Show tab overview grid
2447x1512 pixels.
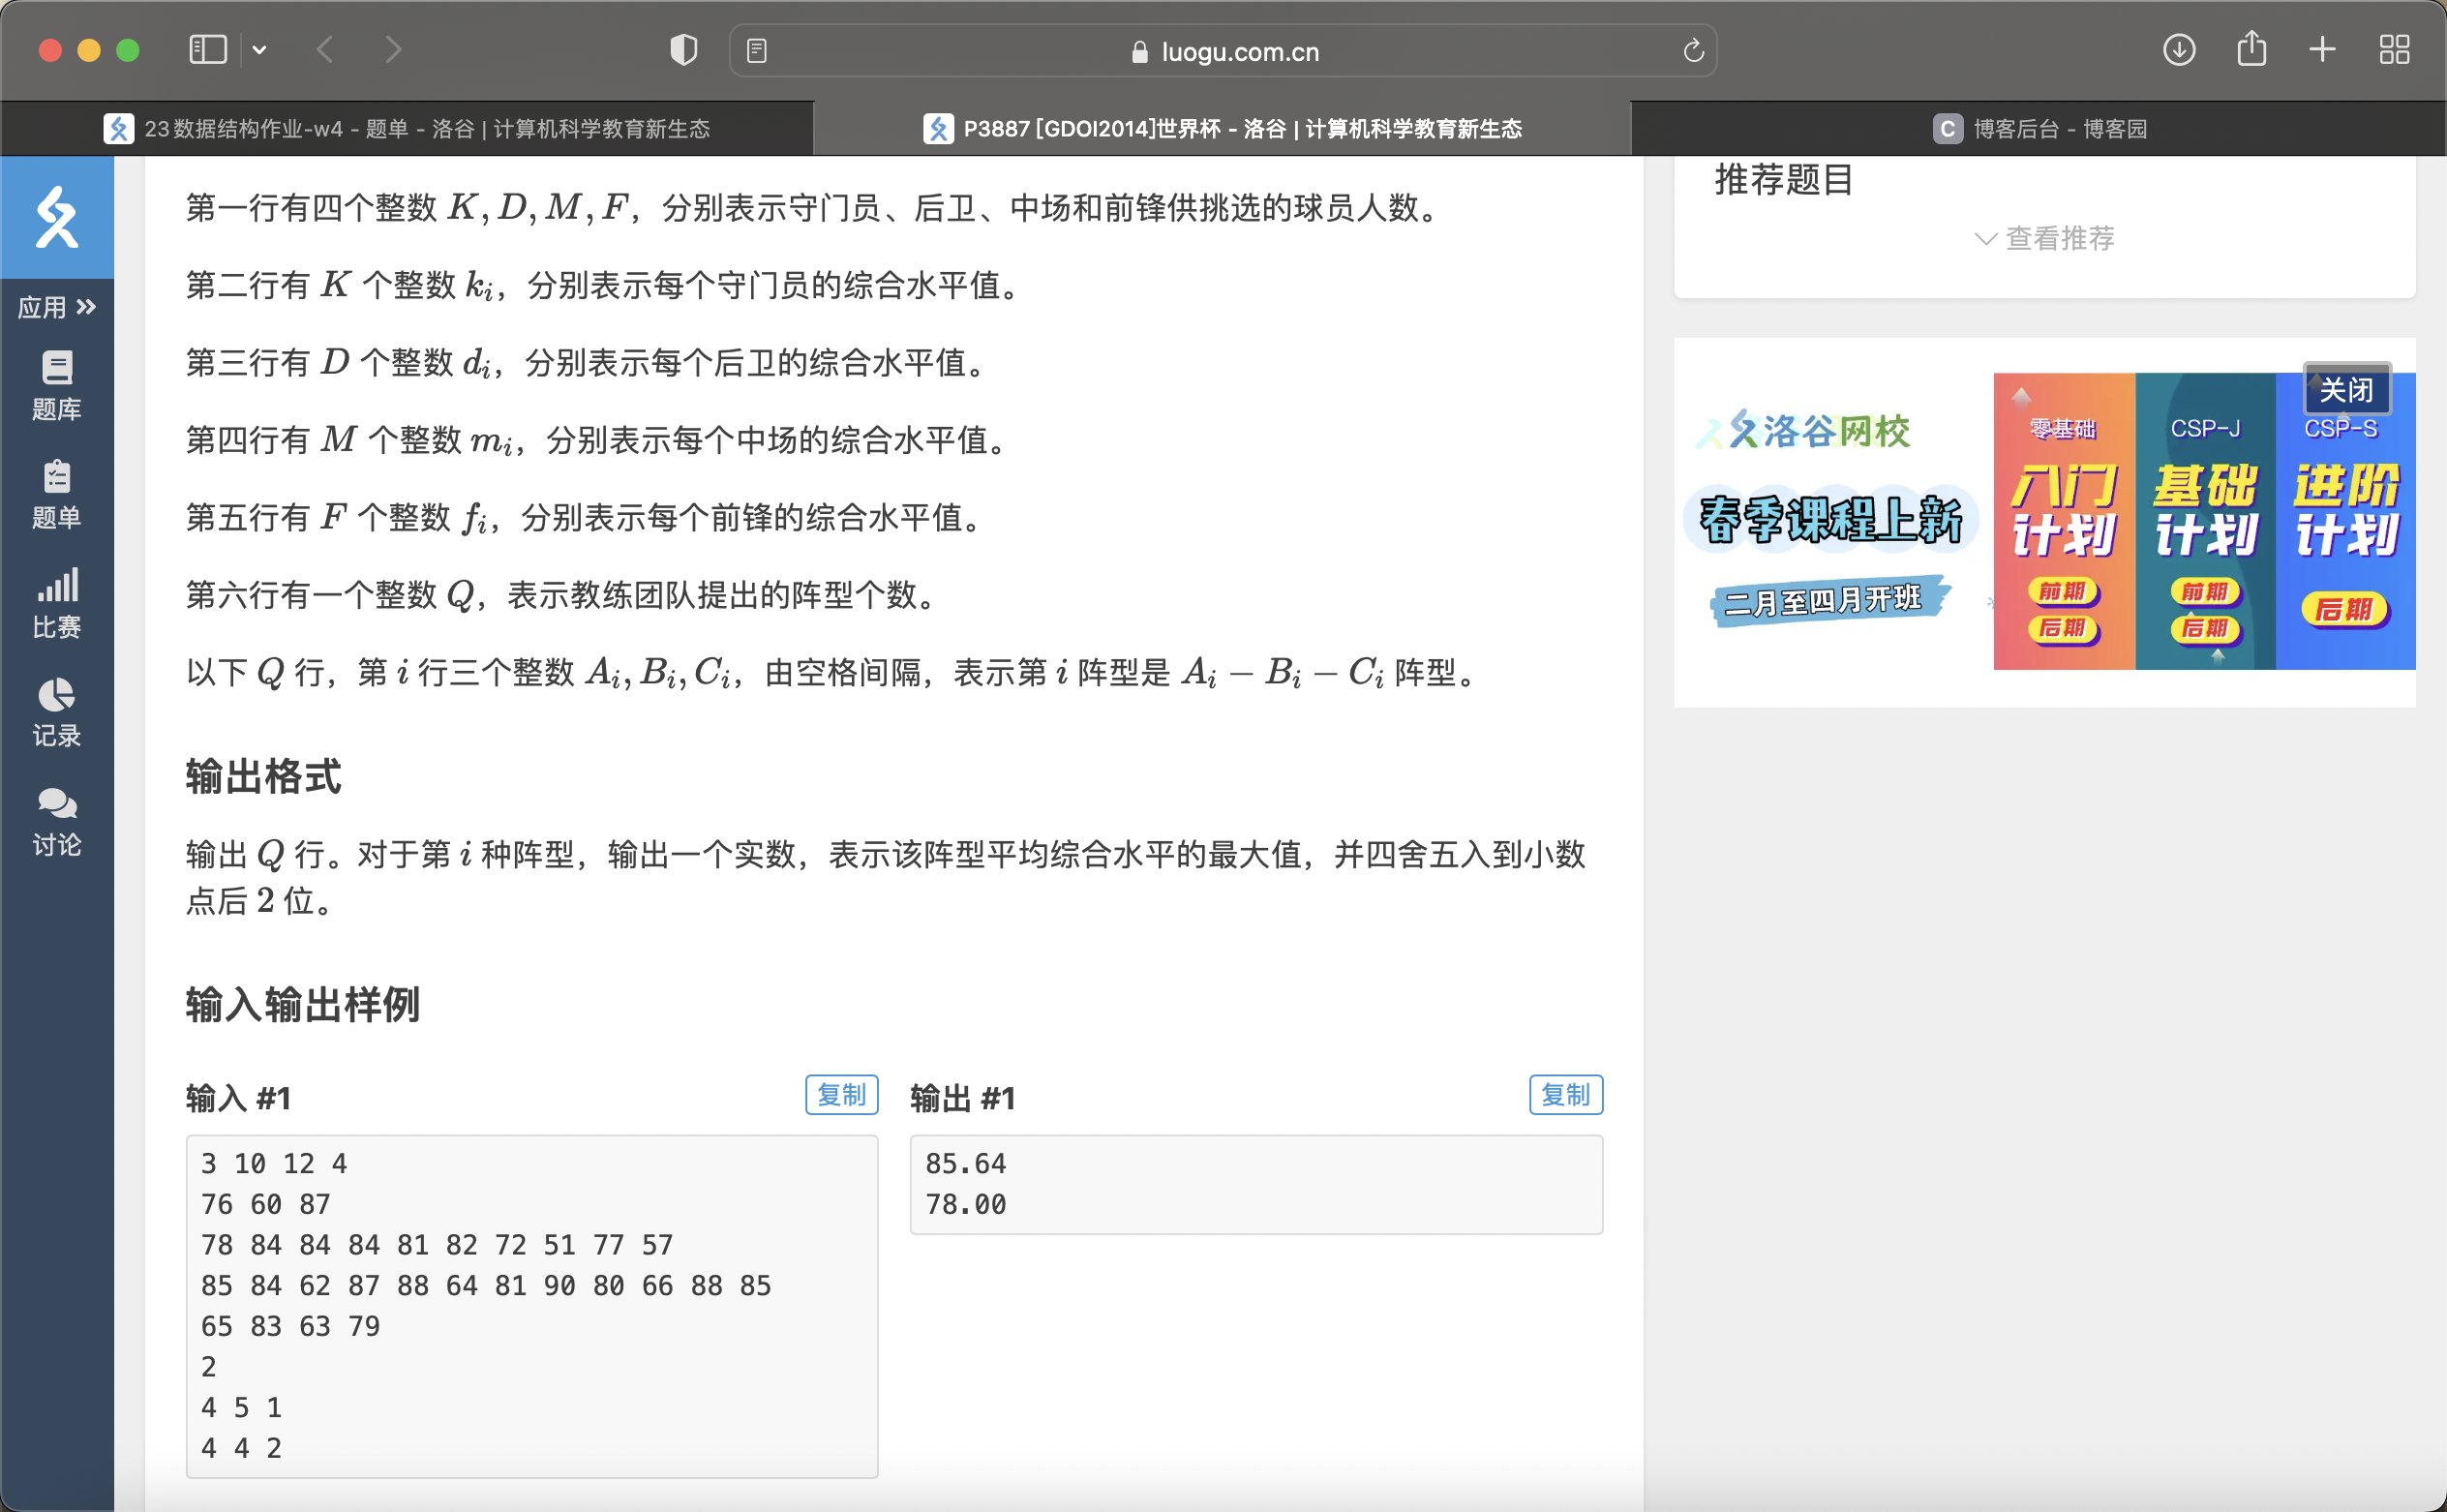click(2394, 50)
